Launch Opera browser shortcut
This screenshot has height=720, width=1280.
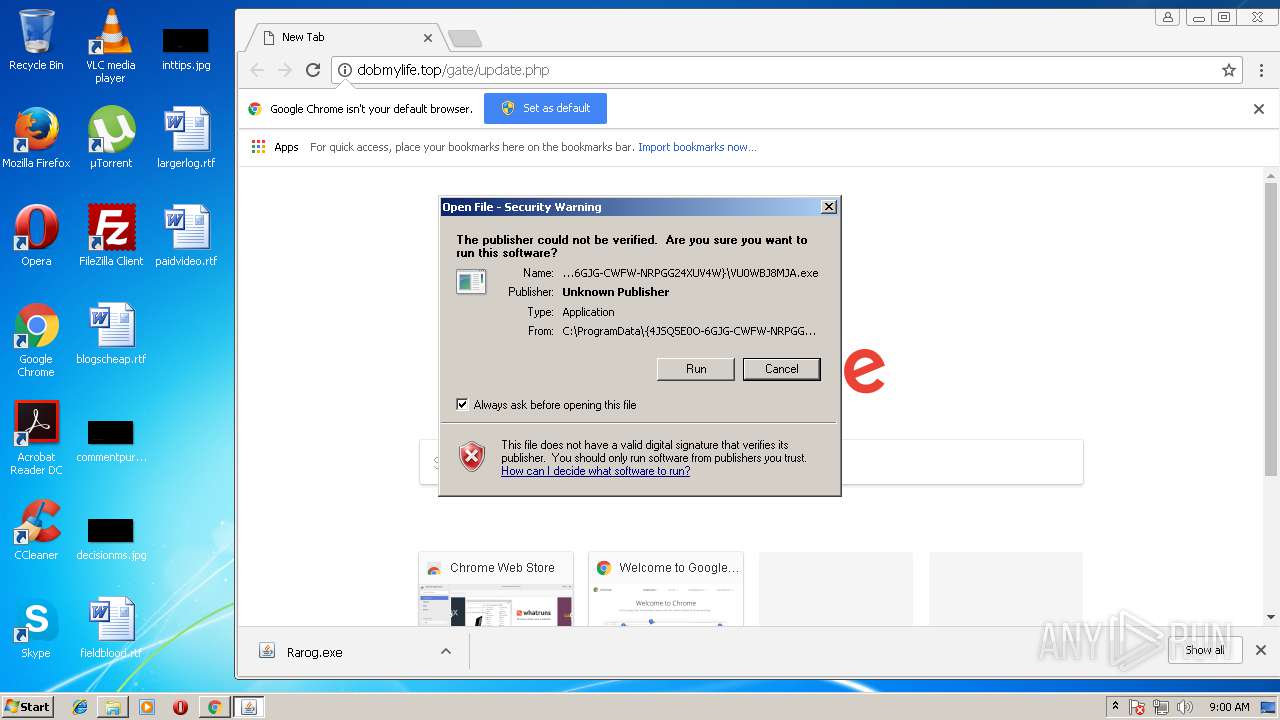pyautogui.click(x=36, y=236)
